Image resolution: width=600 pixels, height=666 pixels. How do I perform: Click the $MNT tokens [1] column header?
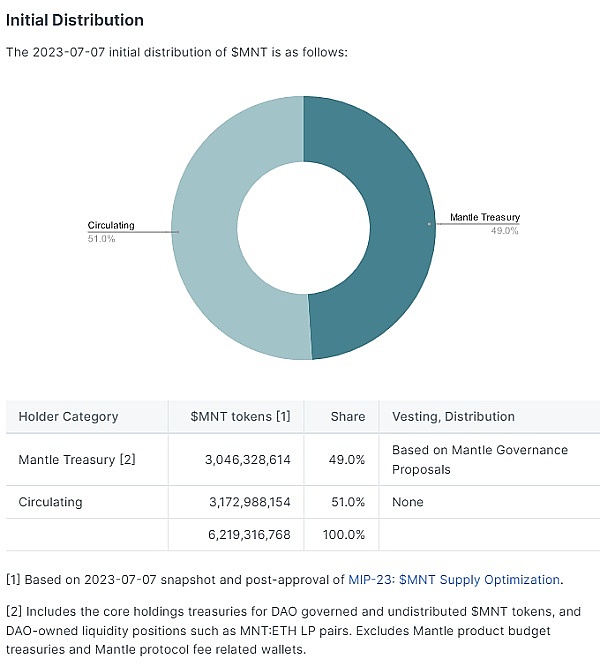click(240, 416)
